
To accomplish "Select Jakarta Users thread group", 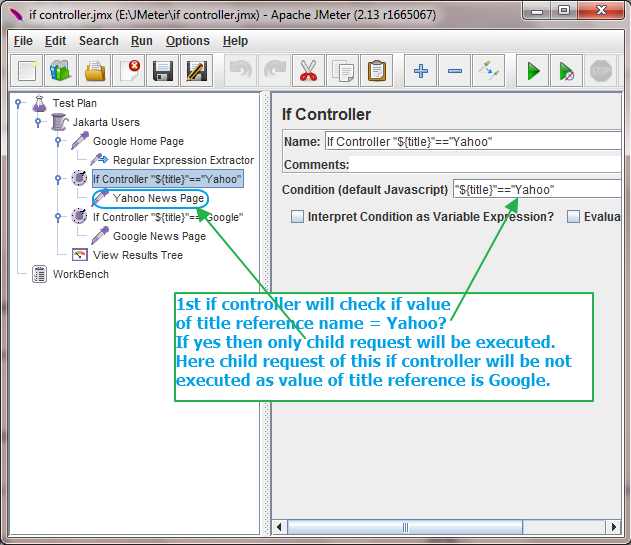I will 106,122.
